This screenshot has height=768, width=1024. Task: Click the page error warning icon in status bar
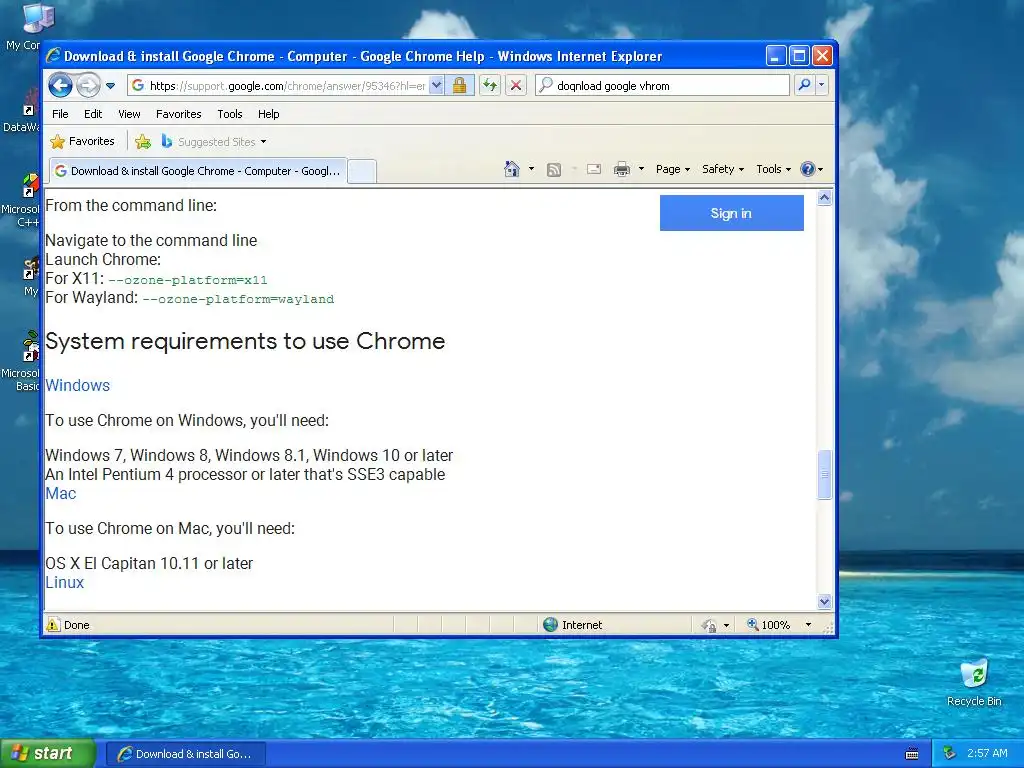53,625
